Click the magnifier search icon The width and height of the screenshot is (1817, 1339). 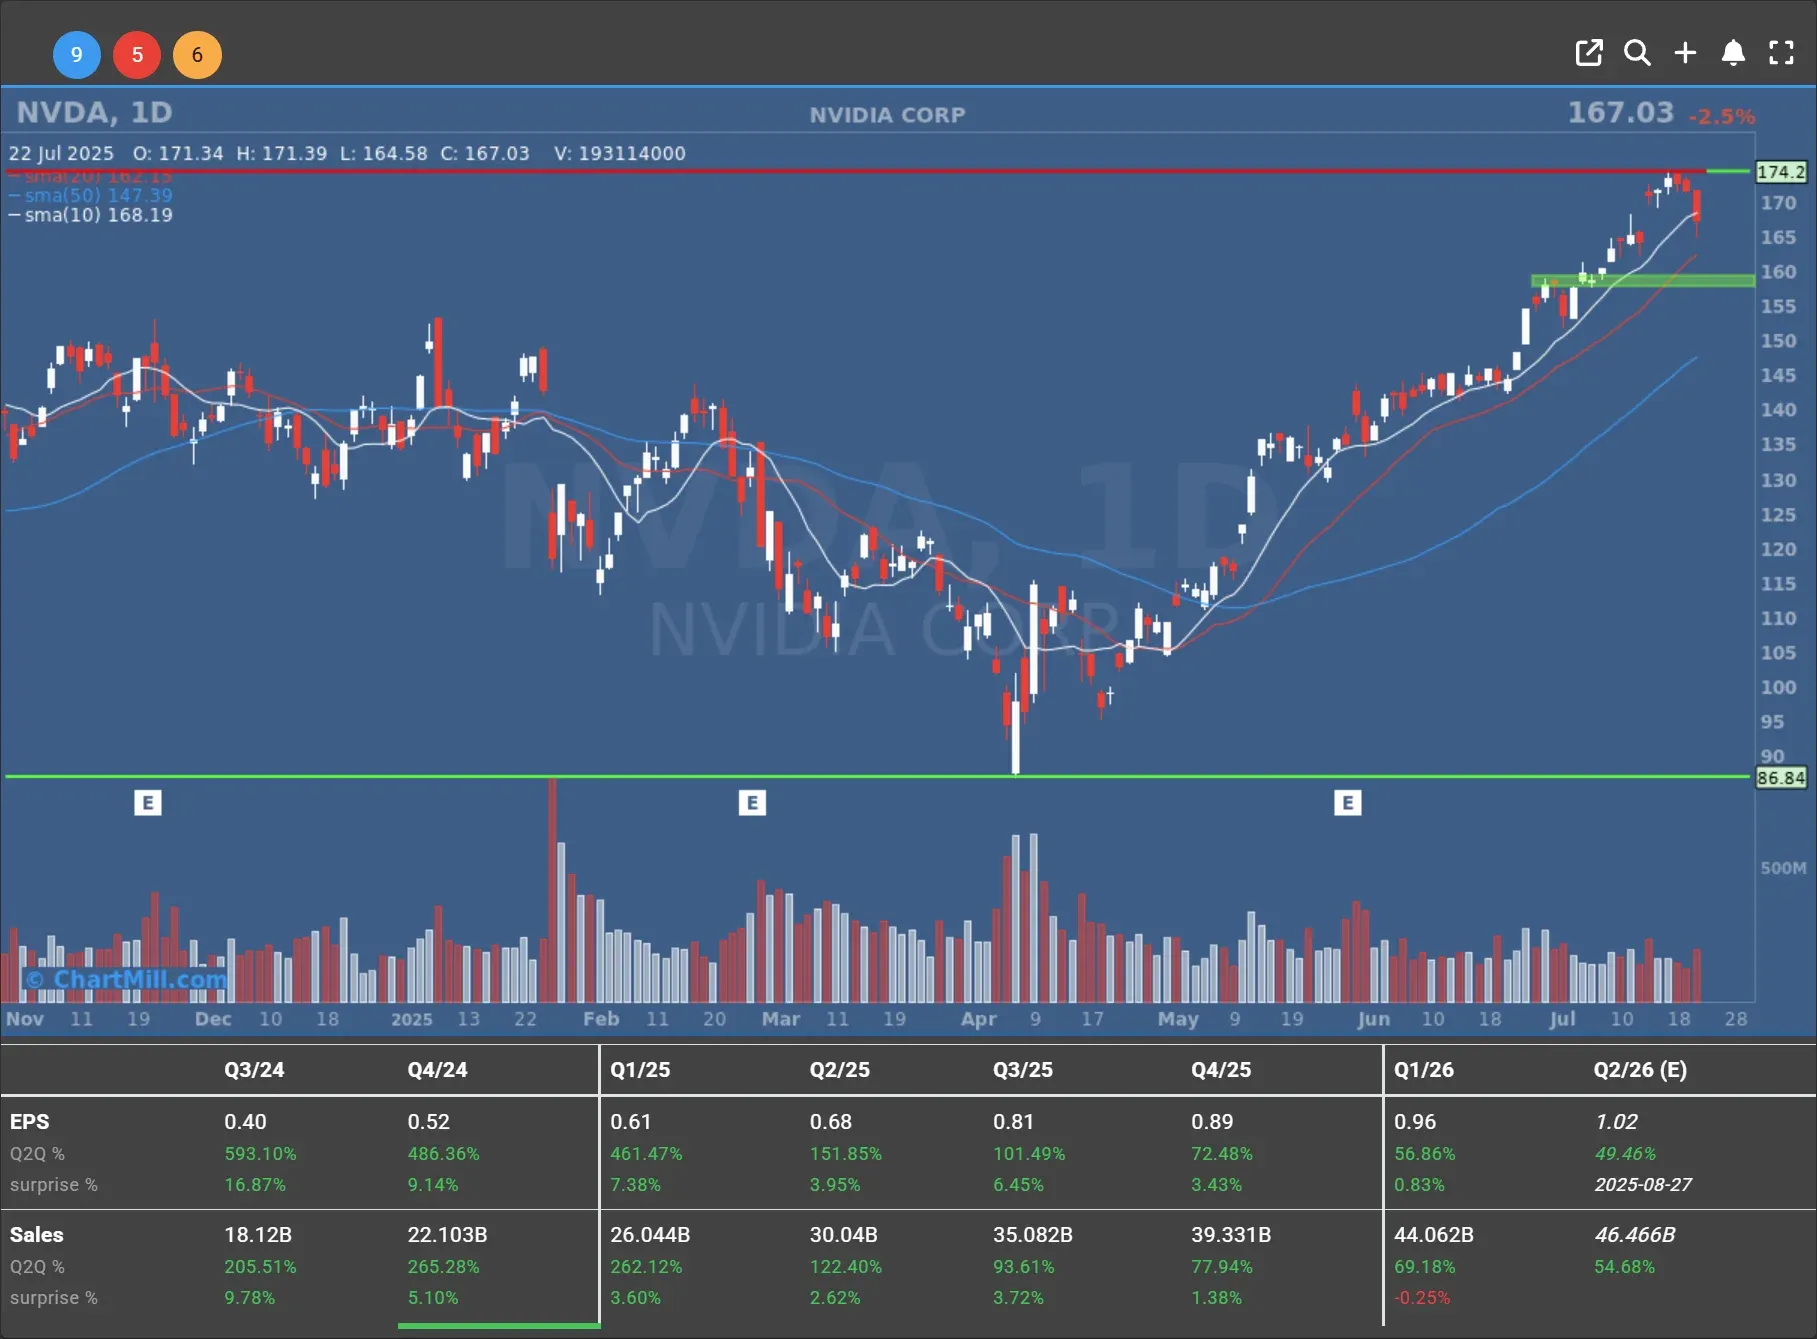point(1637,53)
